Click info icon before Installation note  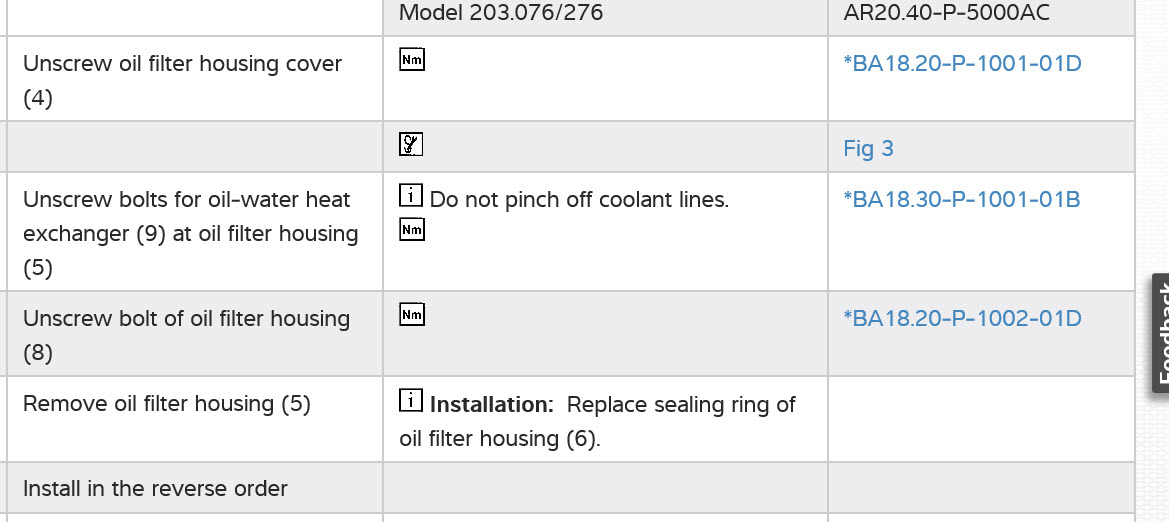(x=411, y=402)
